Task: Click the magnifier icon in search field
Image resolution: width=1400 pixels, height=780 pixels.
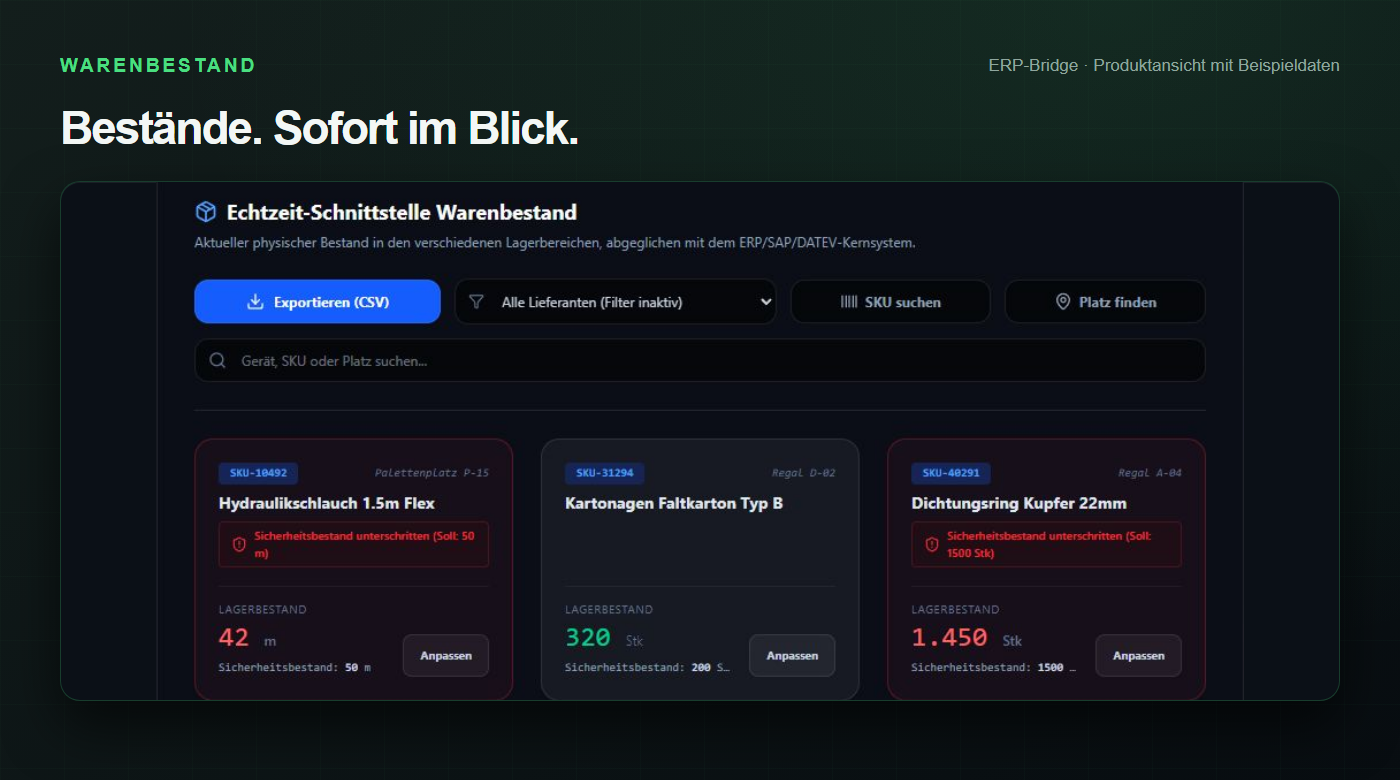Action: point(217,361)
